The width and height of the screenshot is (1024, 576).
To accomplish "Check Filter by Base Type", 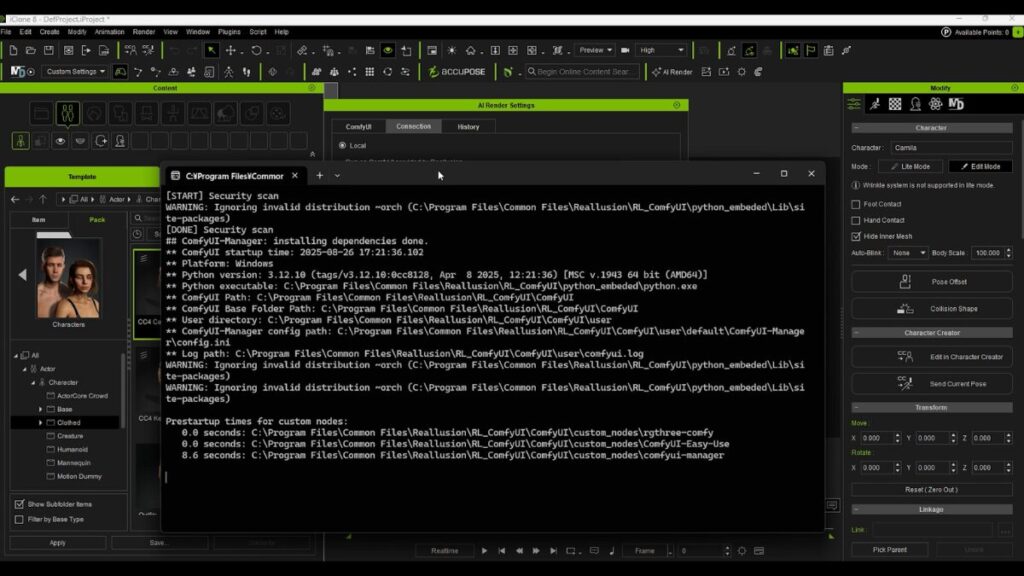I will pos(19,519).
